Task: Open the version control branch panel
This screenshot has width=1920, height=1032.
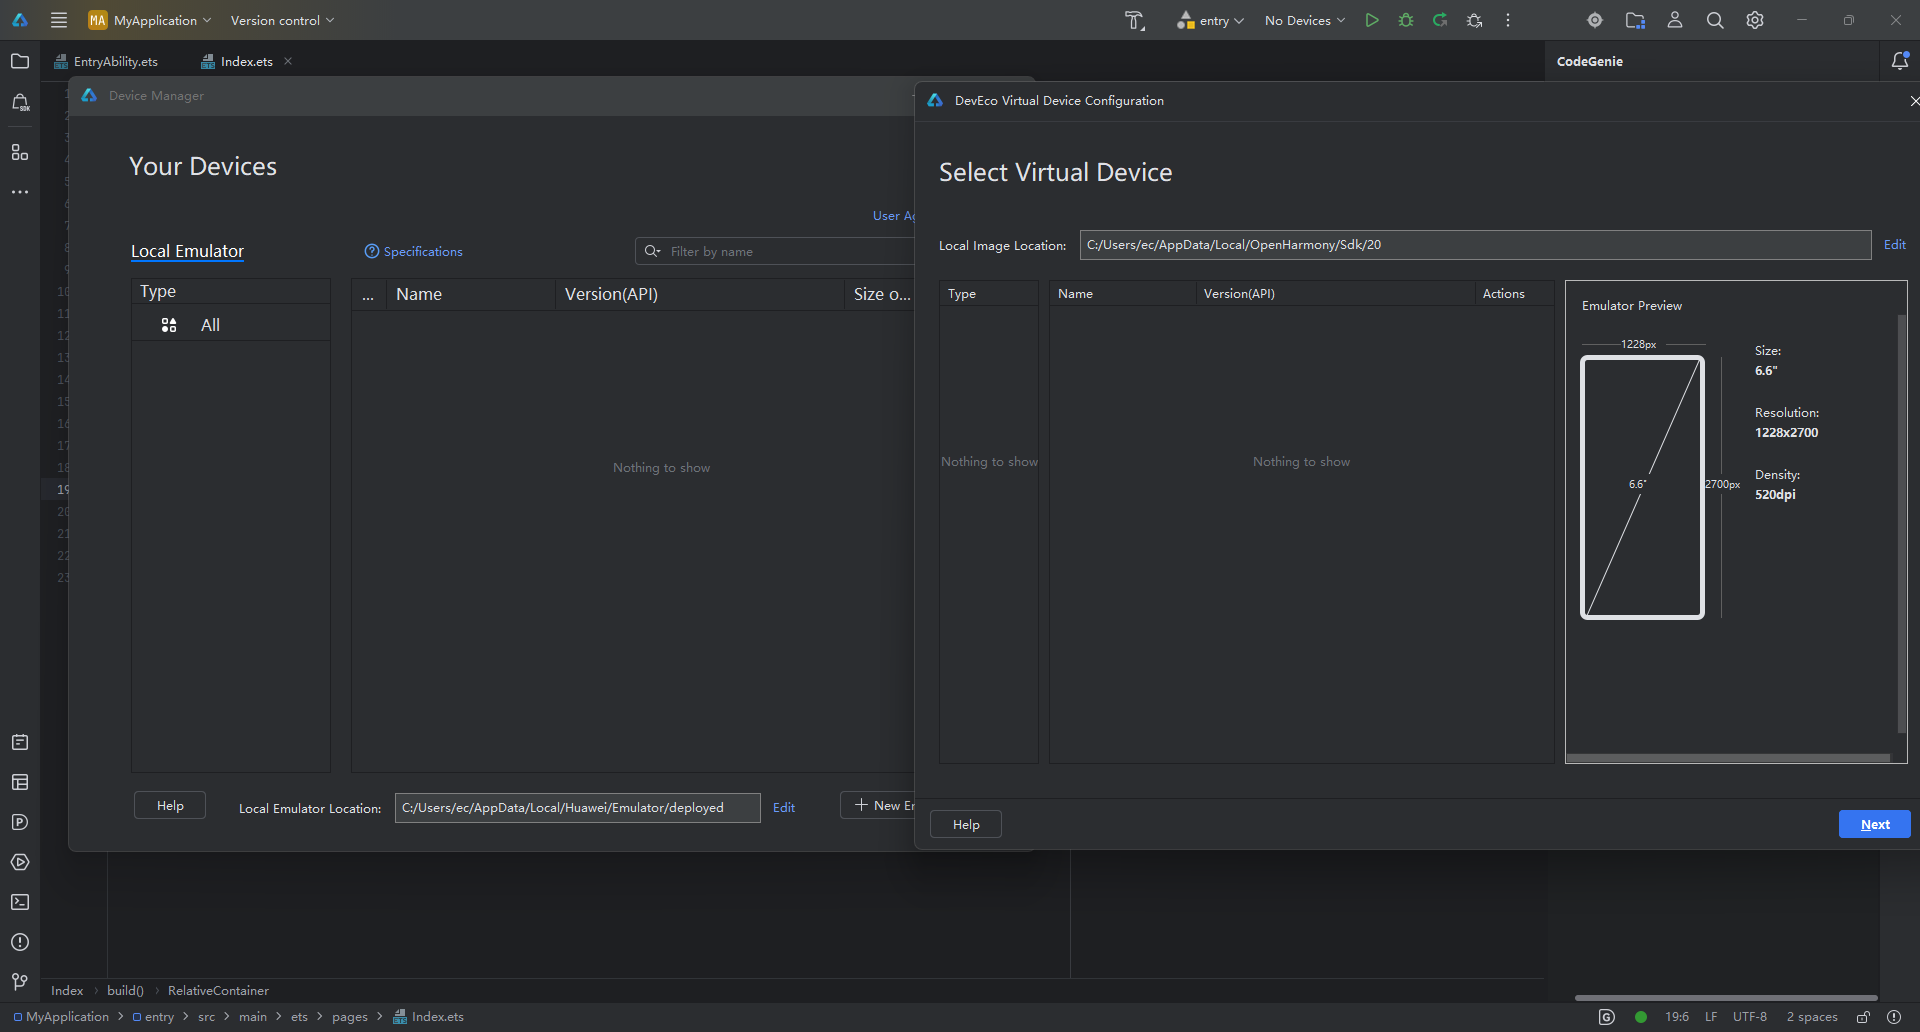Action: pyautogui.click(x=20, y=982)
